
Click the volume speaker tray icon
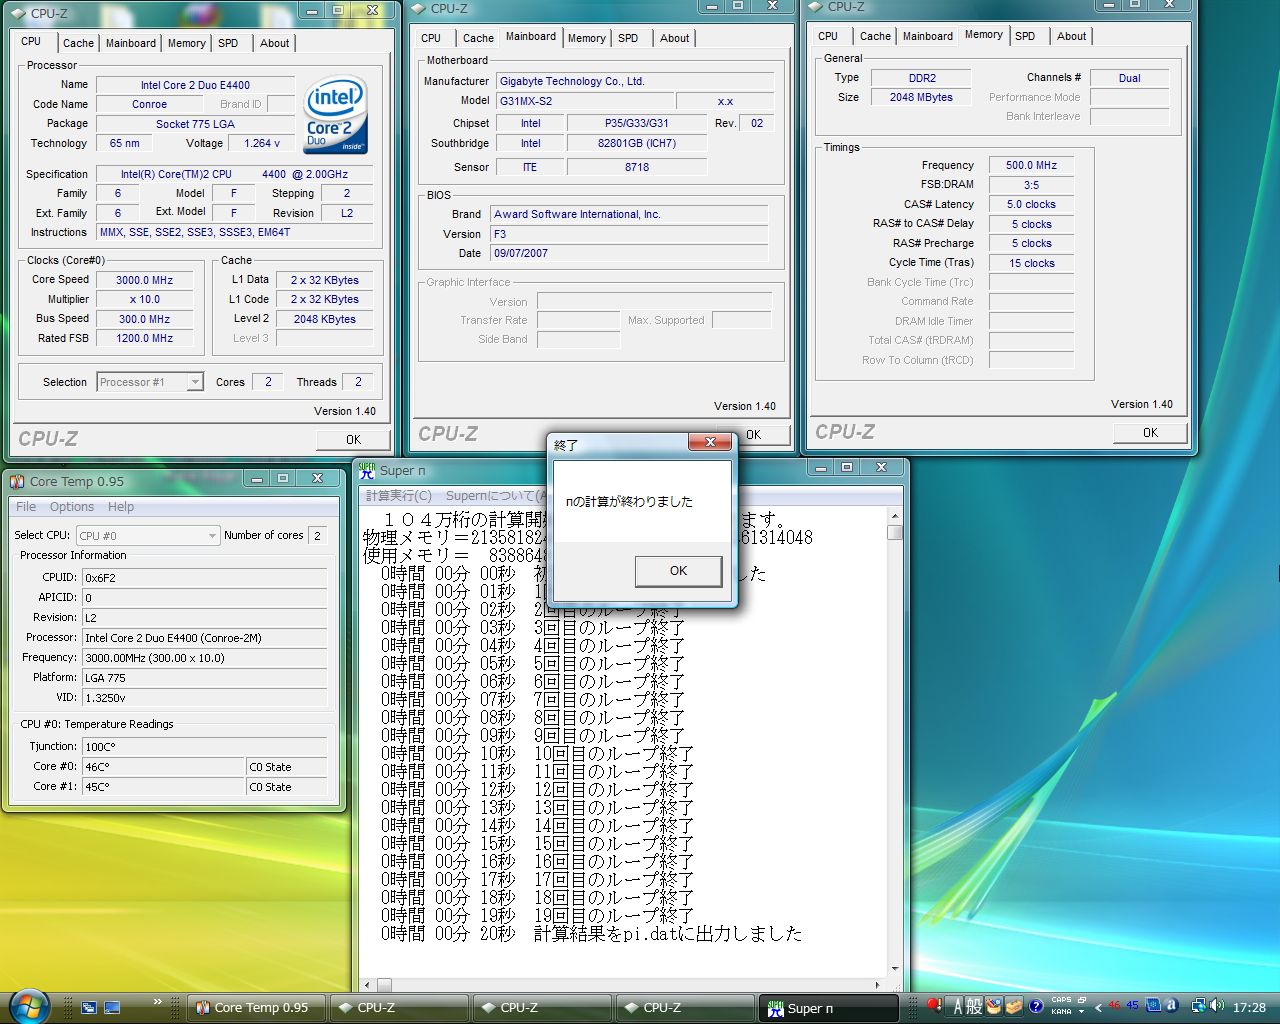tap(1216, 1006)
